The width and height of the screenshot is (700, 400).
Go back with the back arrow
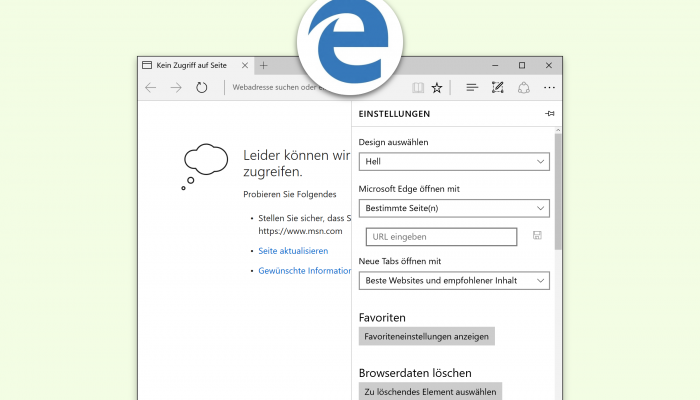[x=150, y=88]
